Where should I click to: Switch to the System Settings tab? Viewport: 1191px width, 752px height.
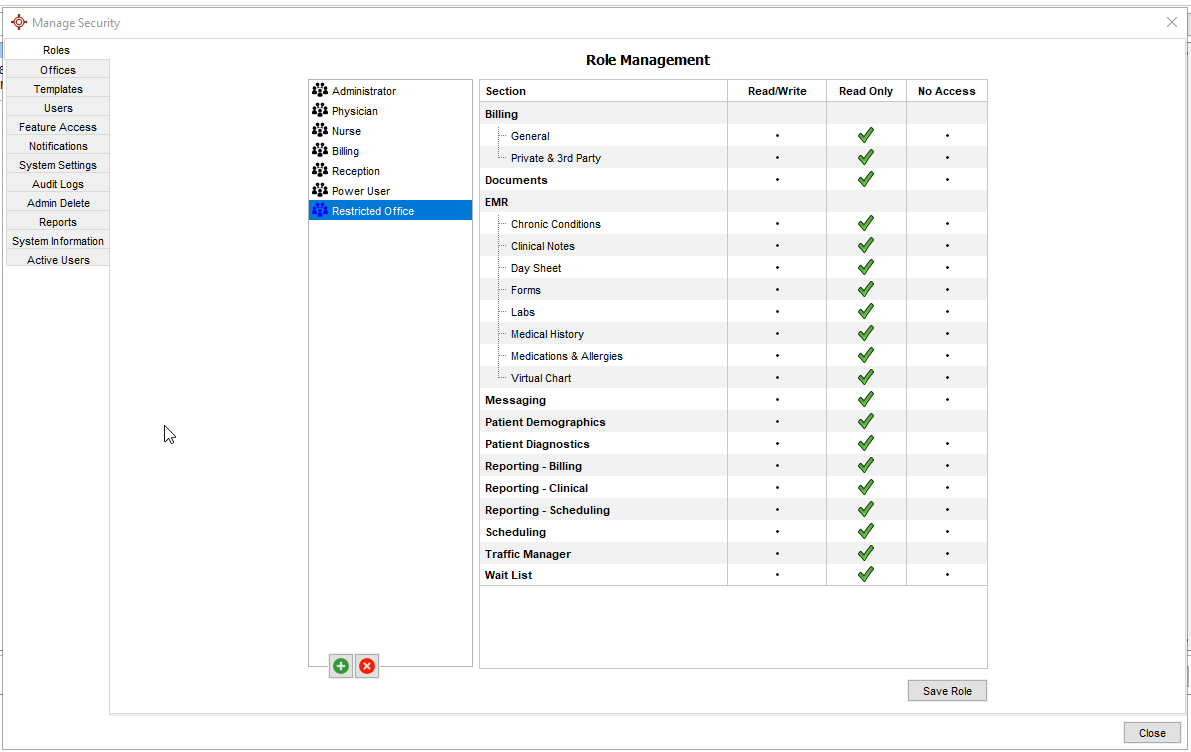pos(58,165)
